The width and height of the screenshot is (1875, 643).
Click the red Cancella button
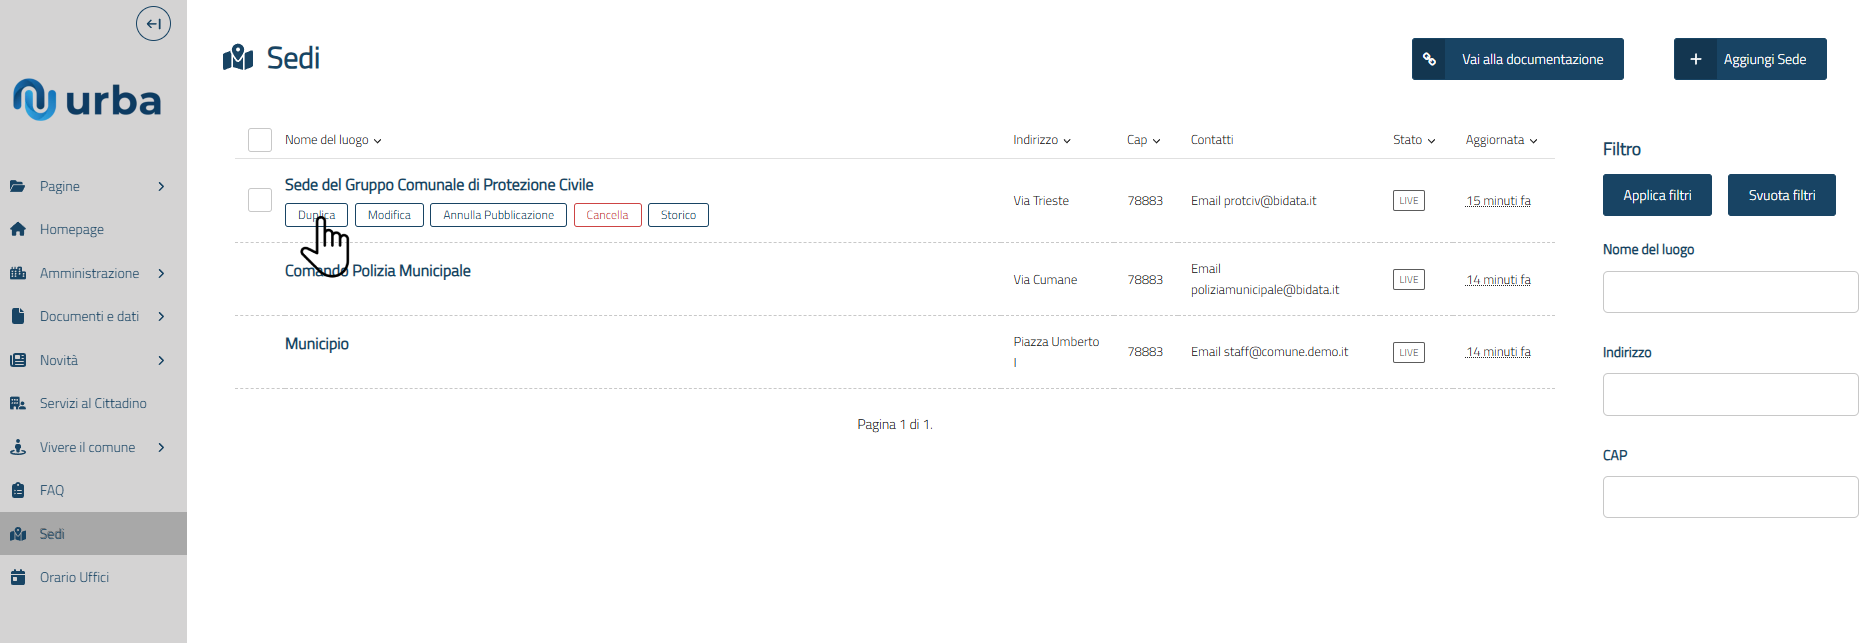(607, 215)
